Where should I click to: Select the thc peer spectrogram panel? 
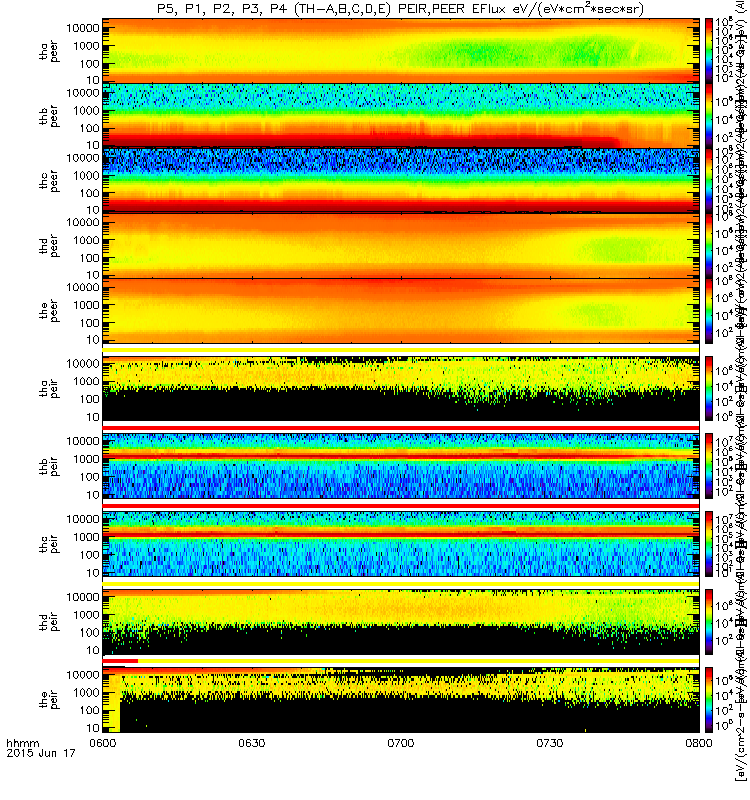click(x=401, y=181)
